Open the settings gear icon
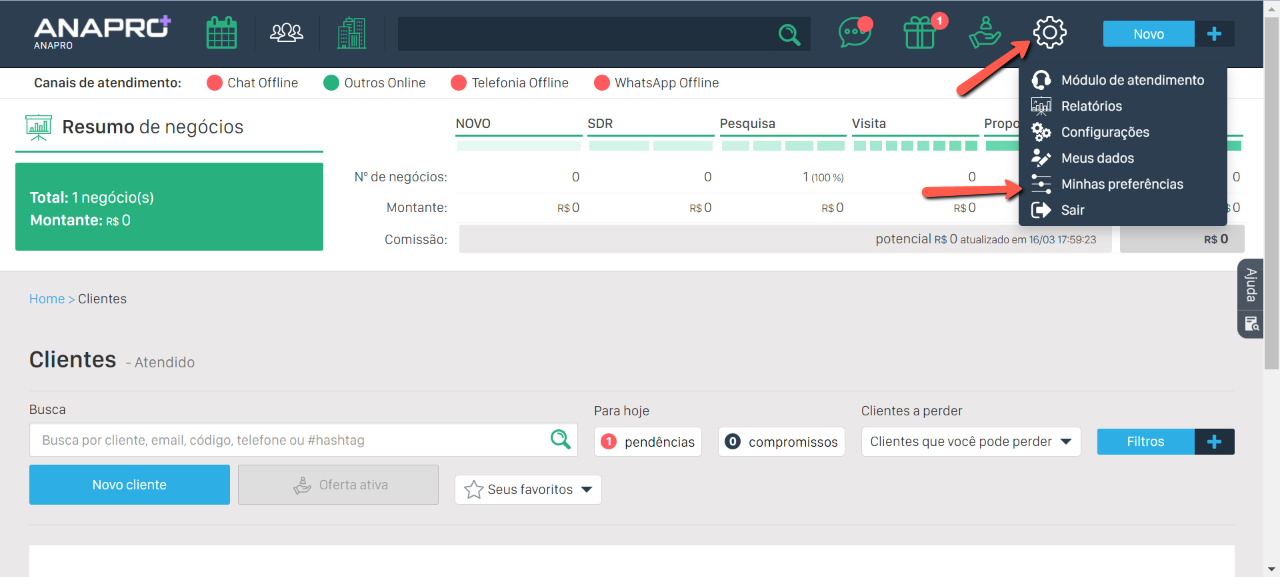 [1049, 33]
